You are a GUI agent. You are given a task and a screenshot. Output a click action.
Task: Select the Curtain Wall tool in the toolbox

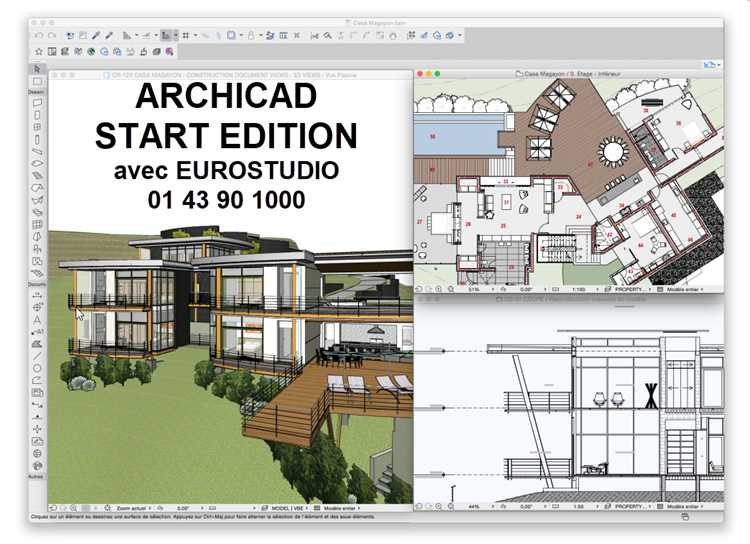[x=37, y=224]
